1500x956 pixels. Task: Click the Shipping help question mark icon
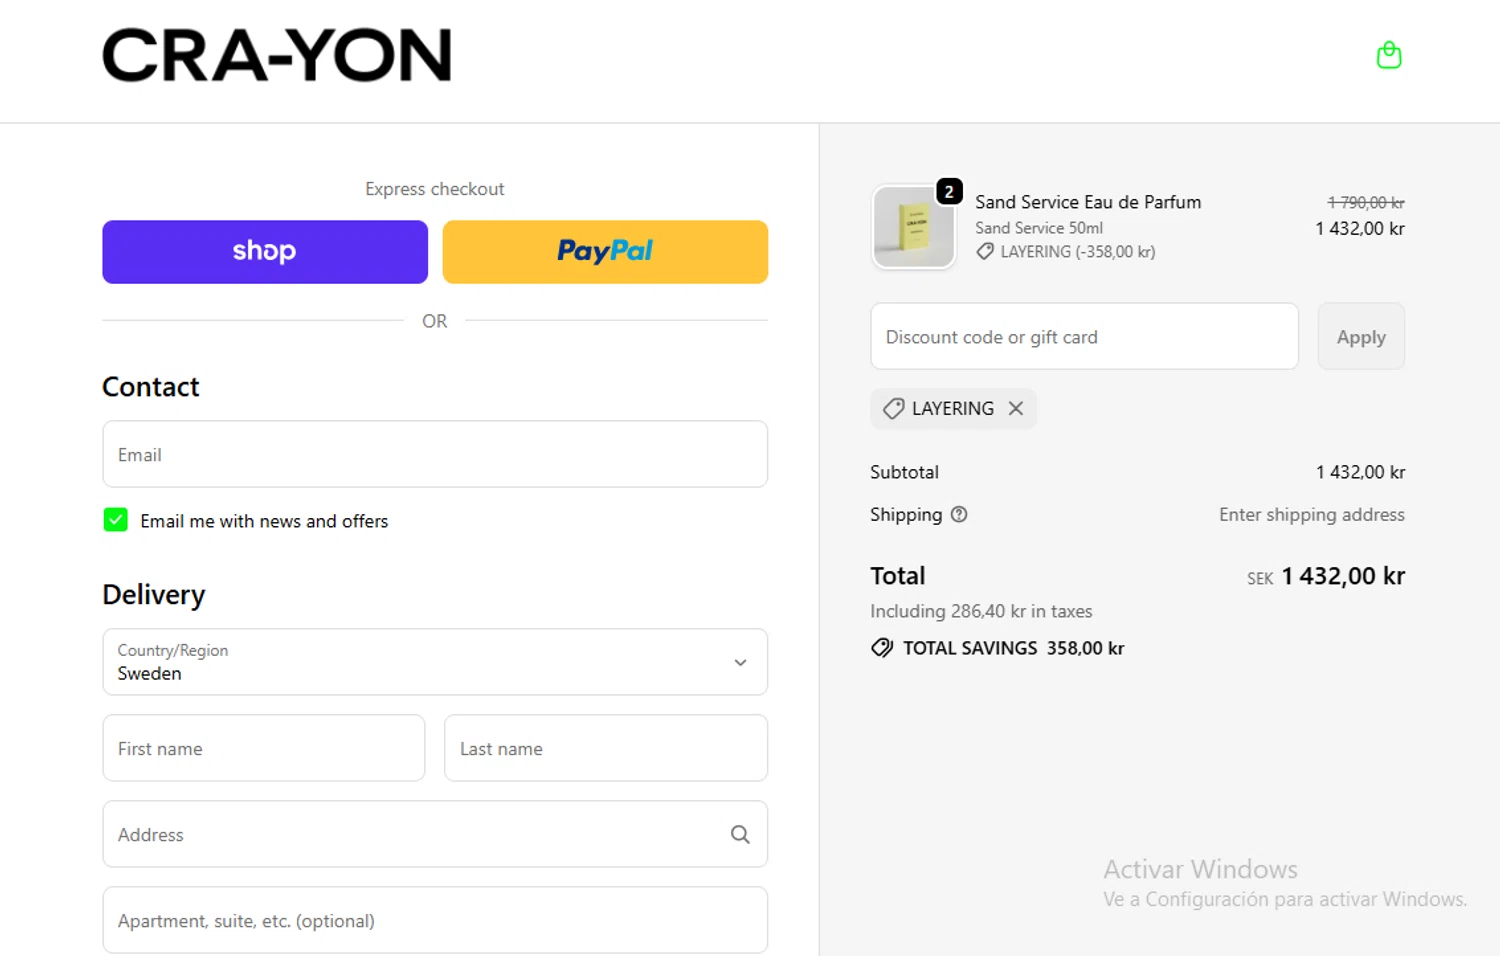[x=959, y=514]
